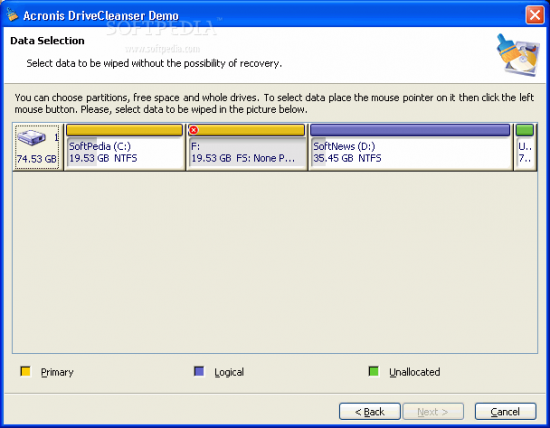
Task: Click the blue bar above SoftNews (D:)
Action: pyautogui.click(x=410, y=130)
